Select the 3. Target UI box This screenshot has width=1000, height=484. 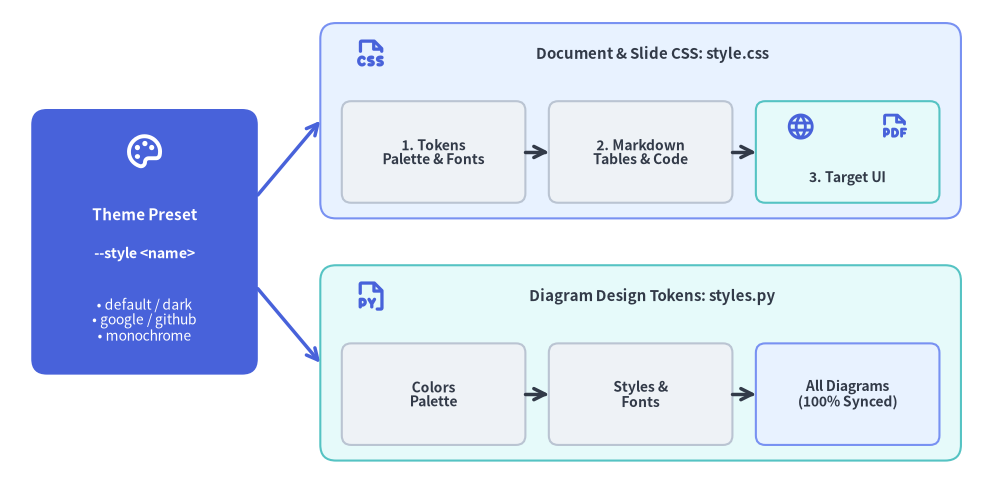point(848,152)
